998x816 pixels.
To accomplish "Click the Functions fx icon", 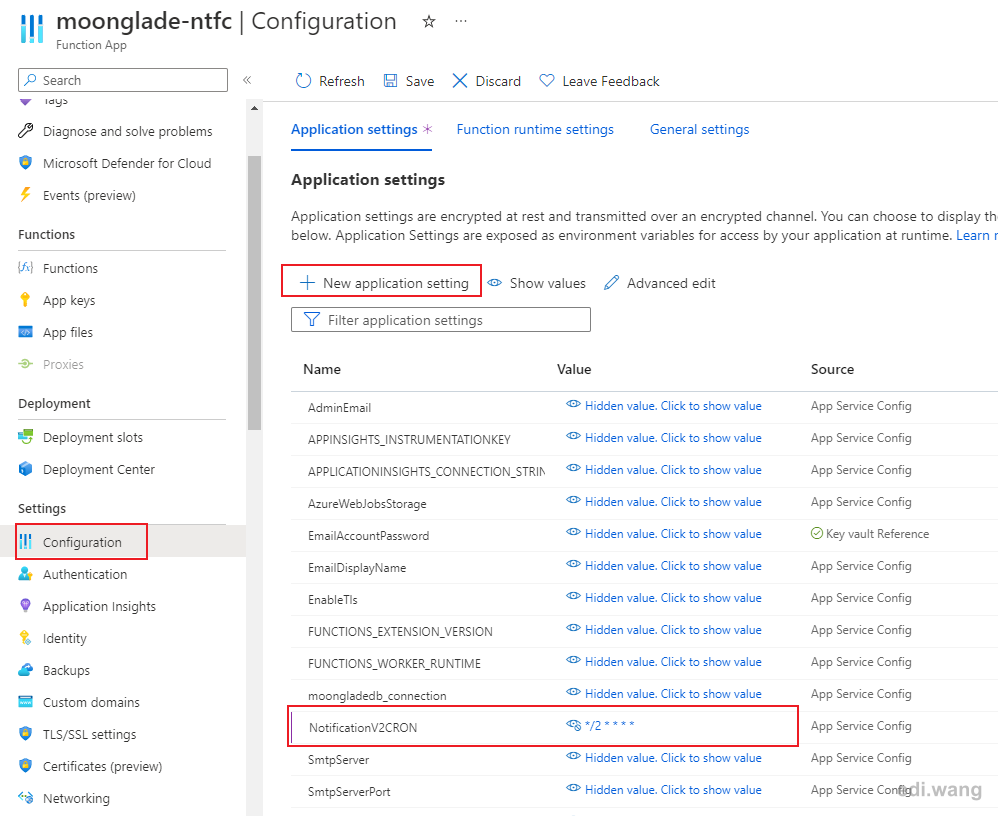I will click(x=25, y=268).
